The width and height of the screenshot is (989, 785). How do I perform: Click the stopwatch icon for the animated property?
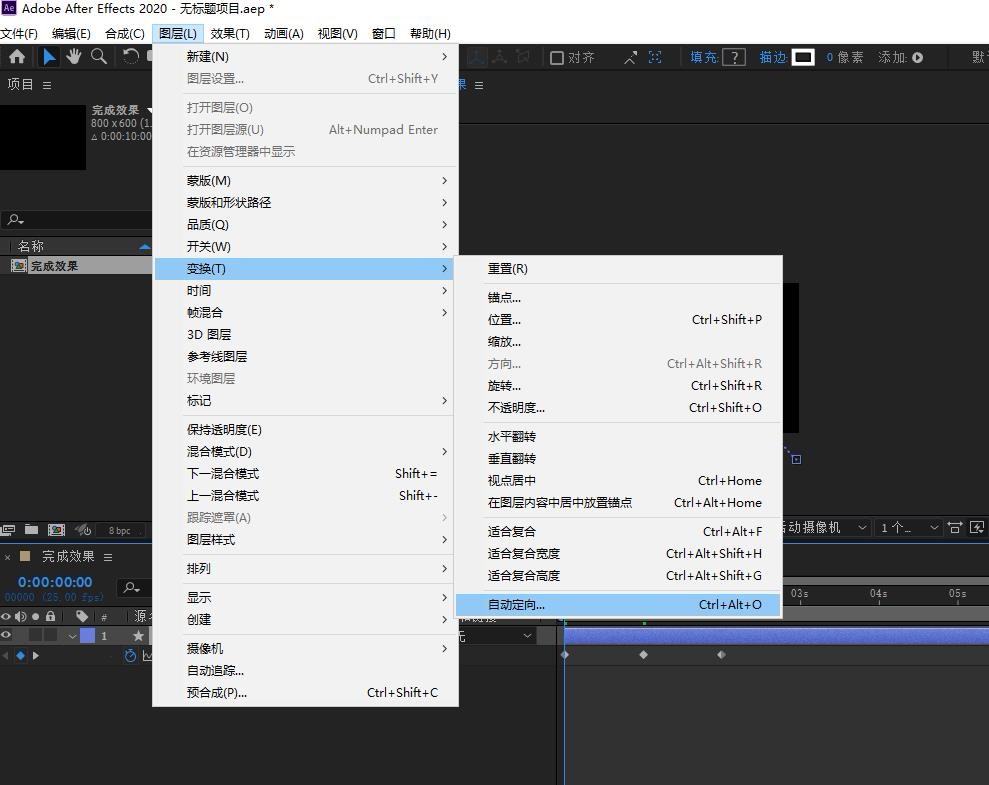click(130, 656)
